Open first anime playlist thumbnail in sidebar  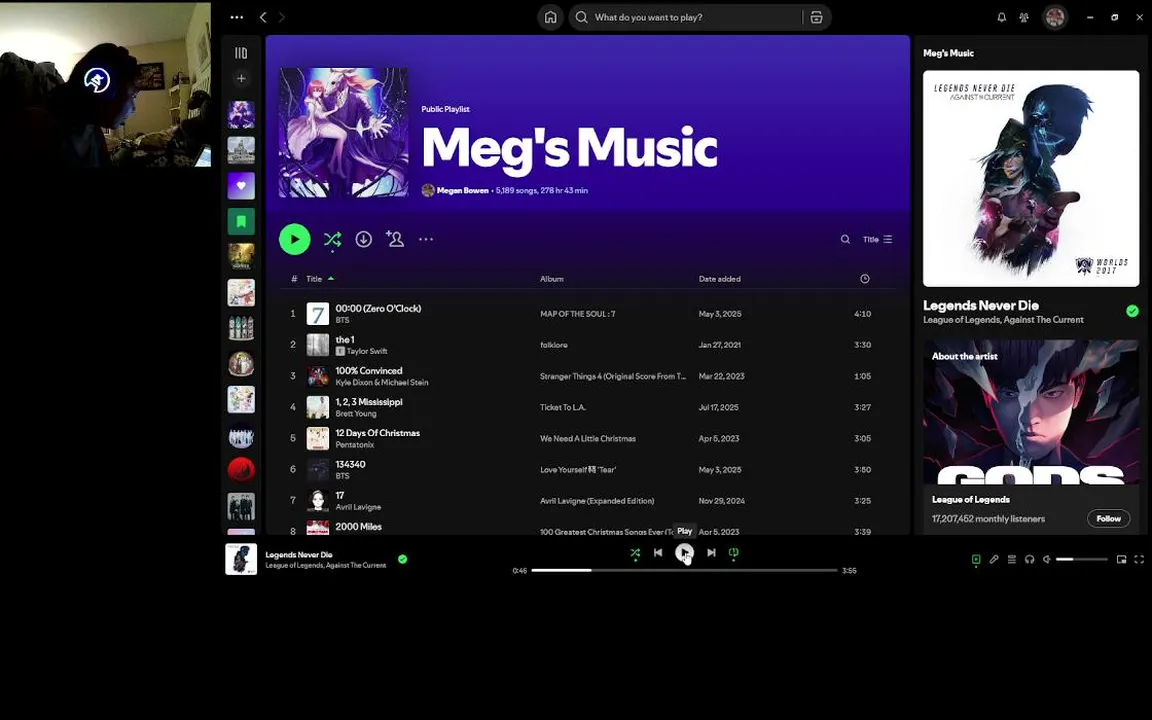coord(241,115)
